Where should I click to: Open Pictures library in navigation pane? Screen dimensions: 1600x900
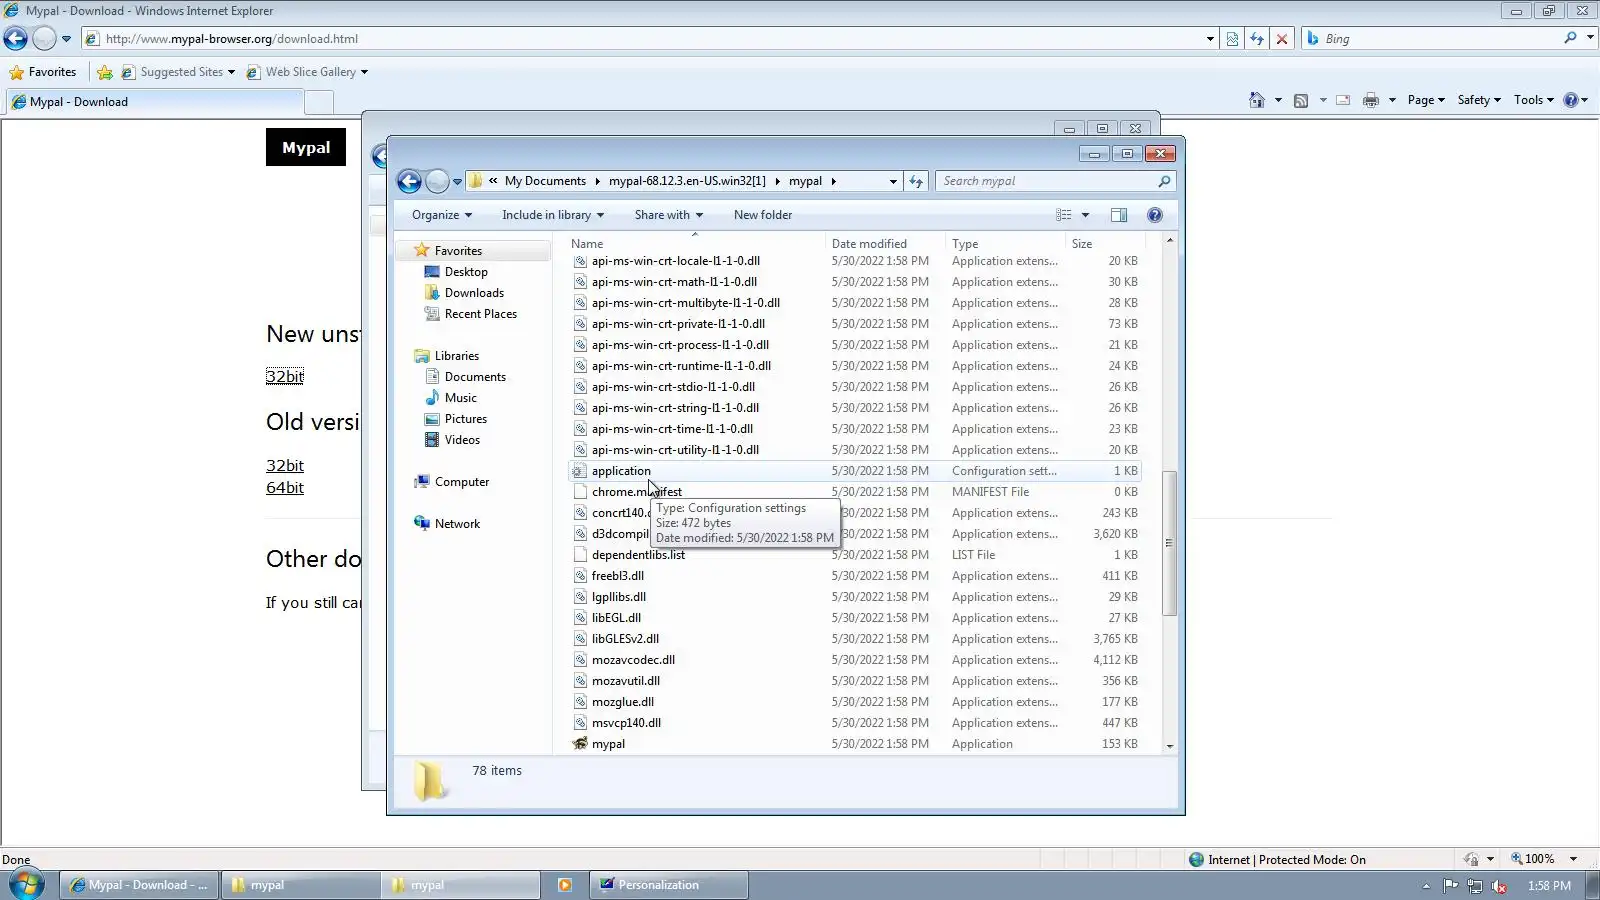466,419
